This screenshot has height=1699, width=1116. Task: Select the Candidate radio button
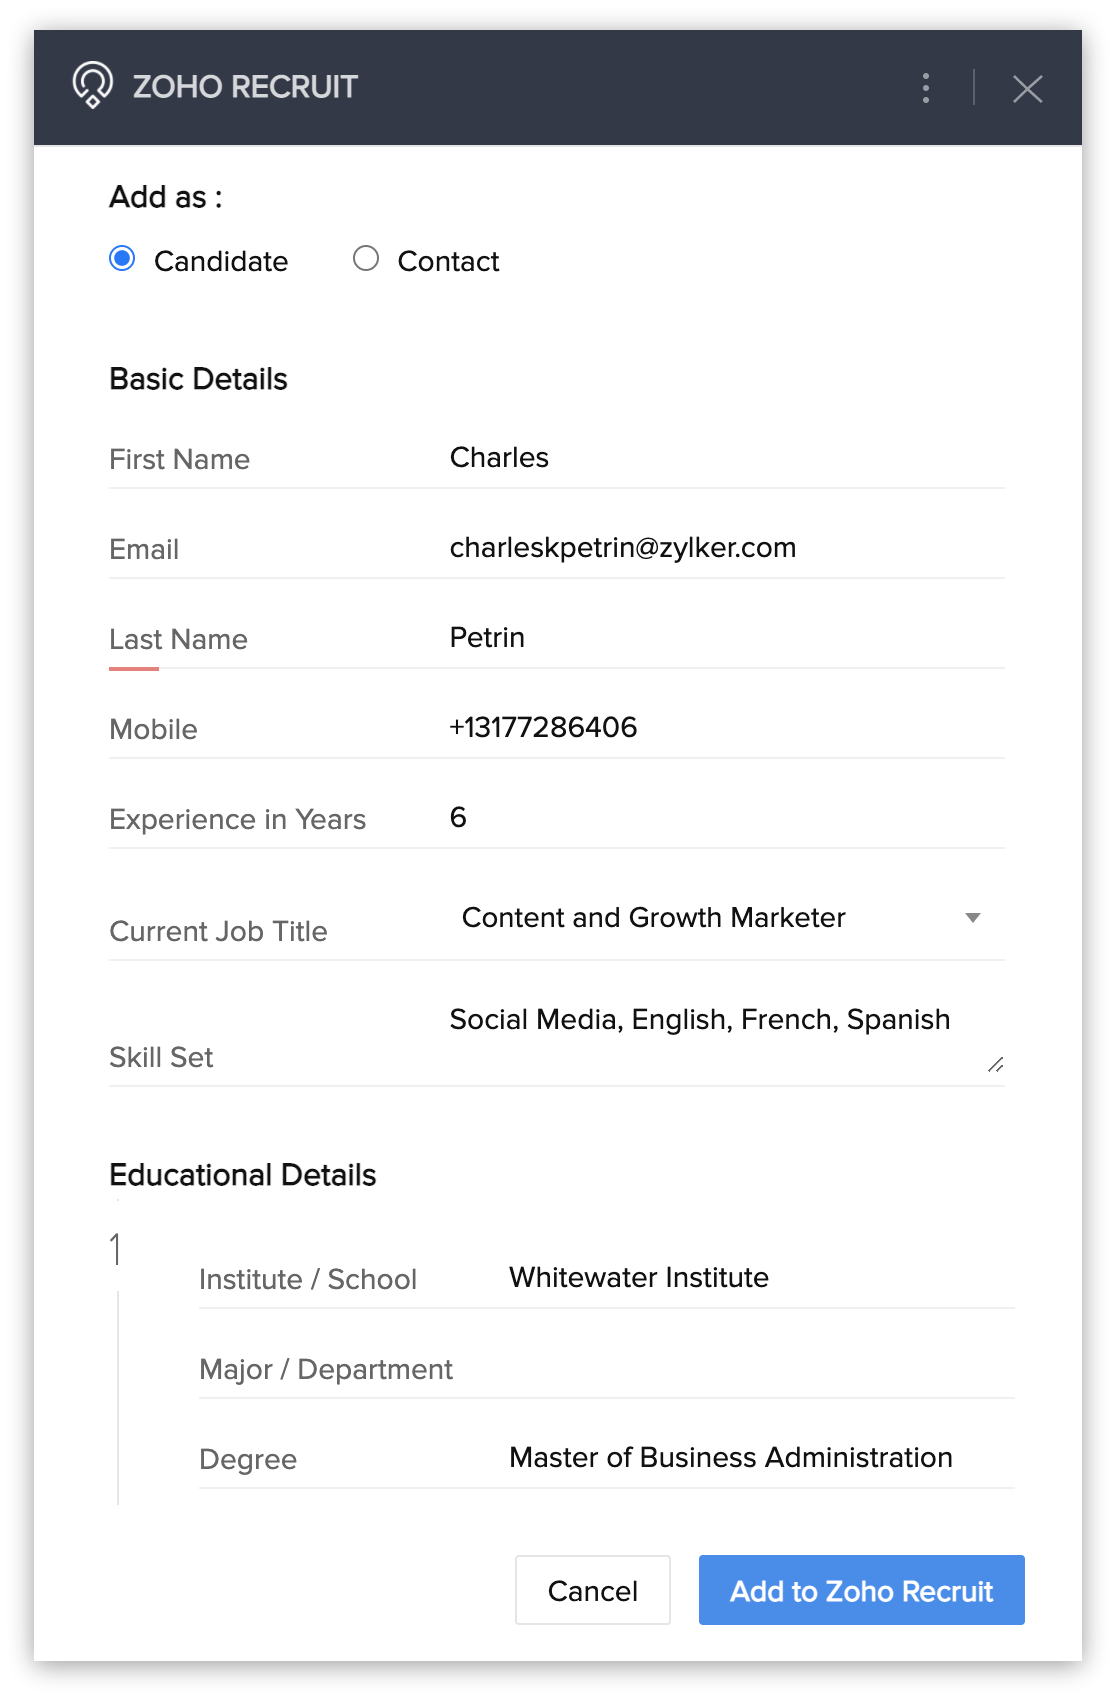[x=122, y=259]
